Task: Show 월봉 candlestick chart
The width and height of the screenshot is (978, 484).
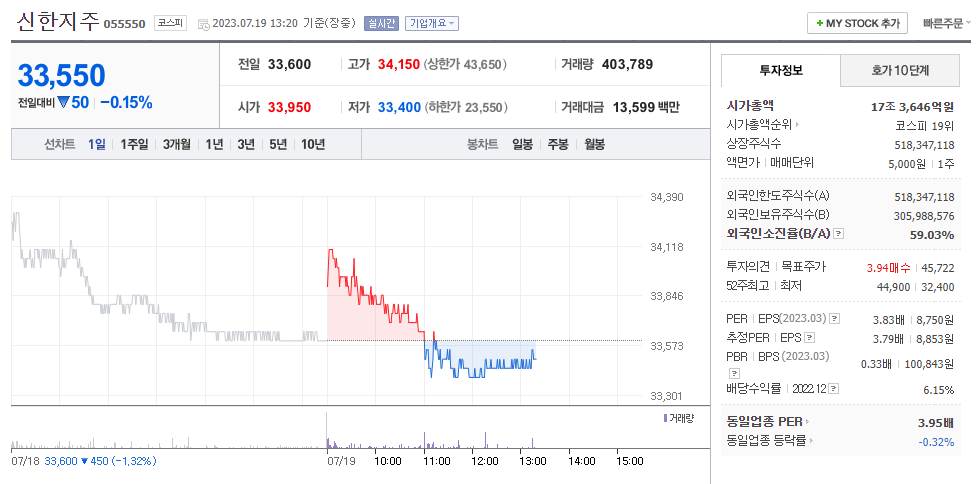Action: coord(594,144)
